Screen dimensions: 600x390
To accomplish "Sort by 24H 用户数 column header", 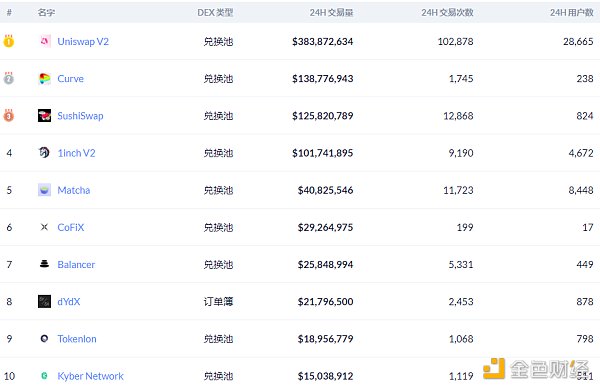I will point(572,13).
